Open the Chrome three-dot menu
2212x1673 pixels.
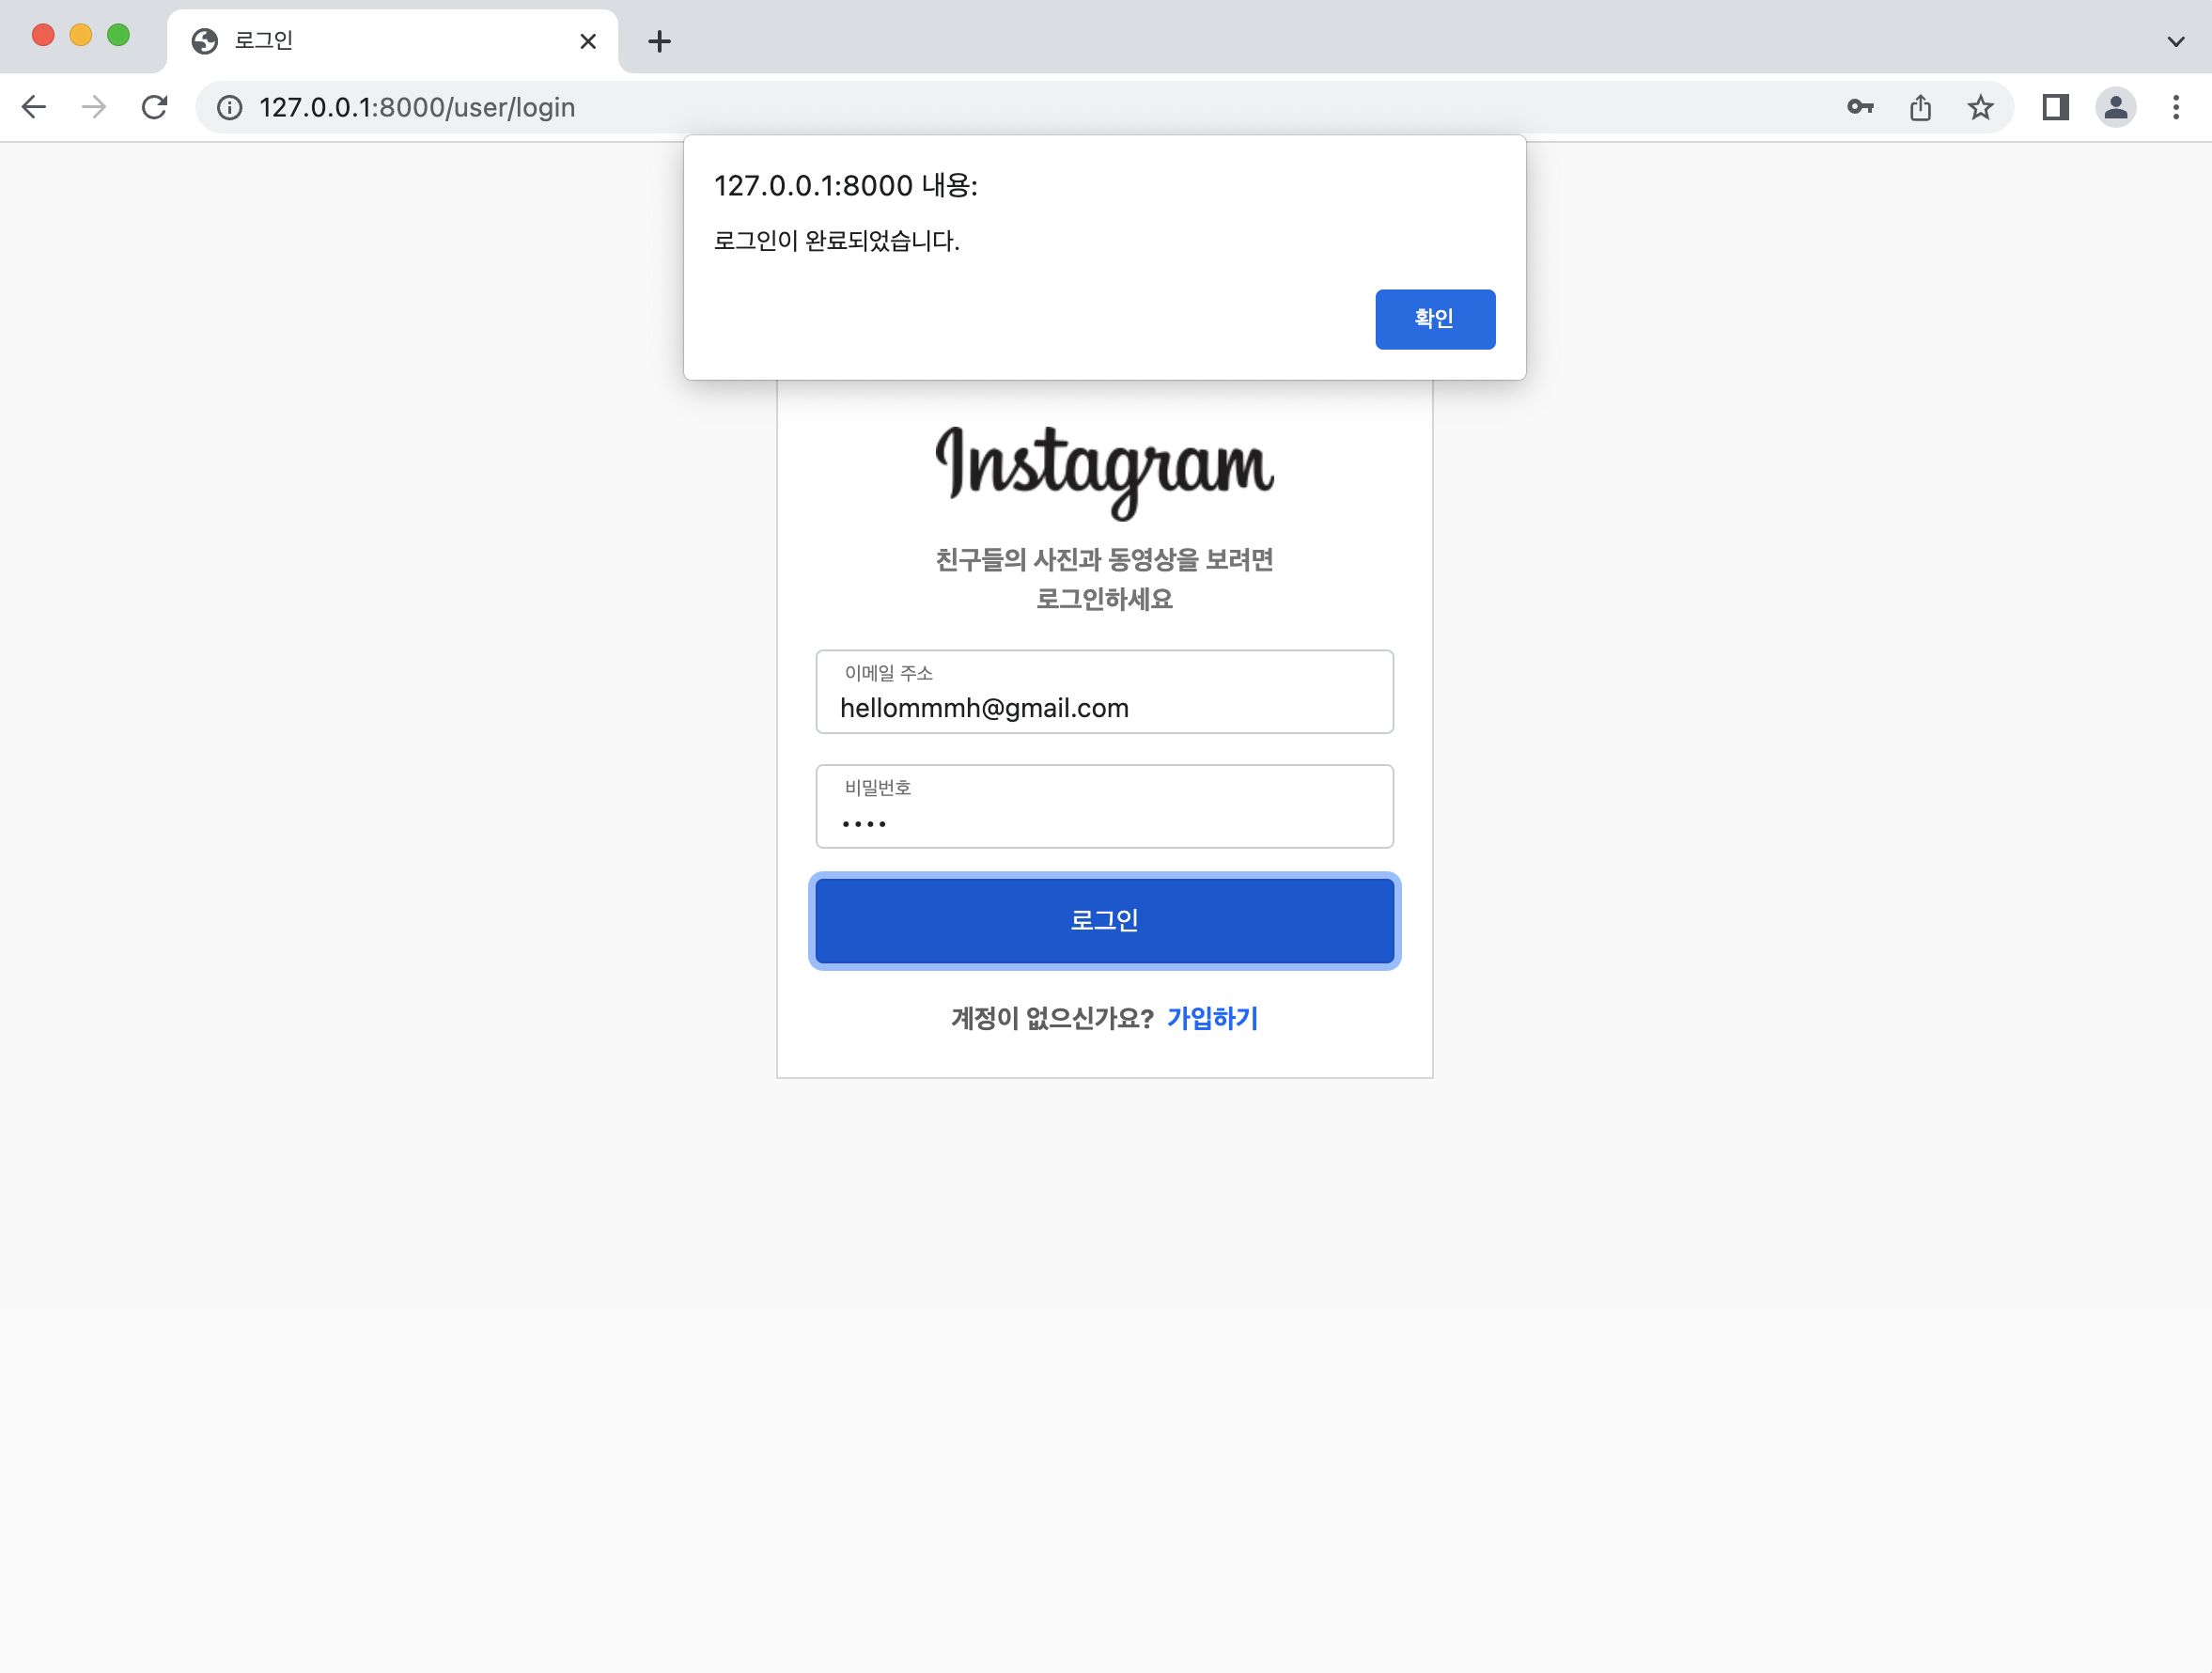[2176, 107]
